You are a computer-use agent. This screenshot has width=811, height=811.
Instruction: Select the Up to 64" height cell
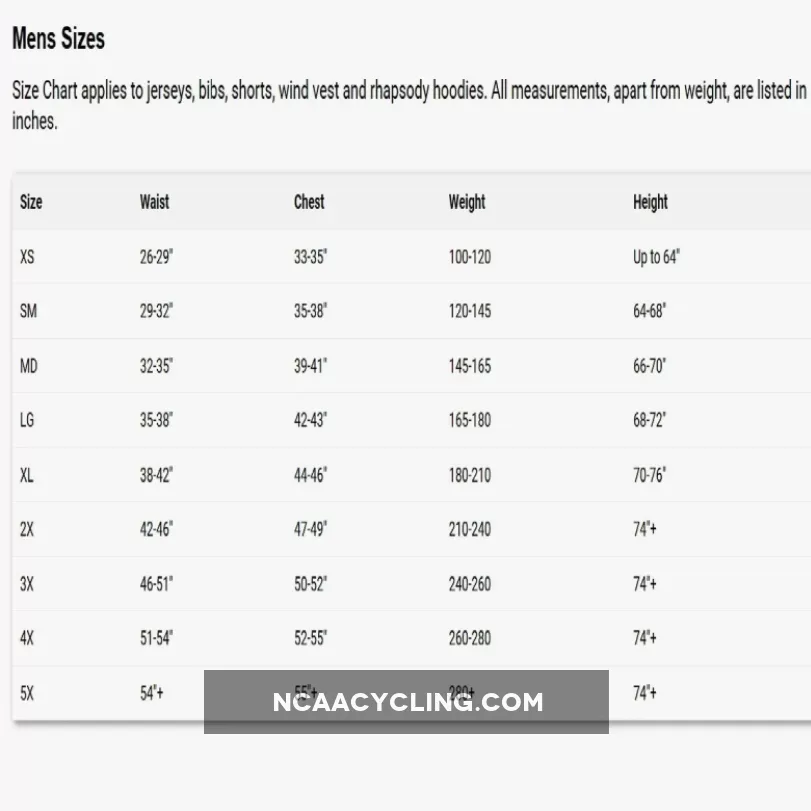coord(656,257)
